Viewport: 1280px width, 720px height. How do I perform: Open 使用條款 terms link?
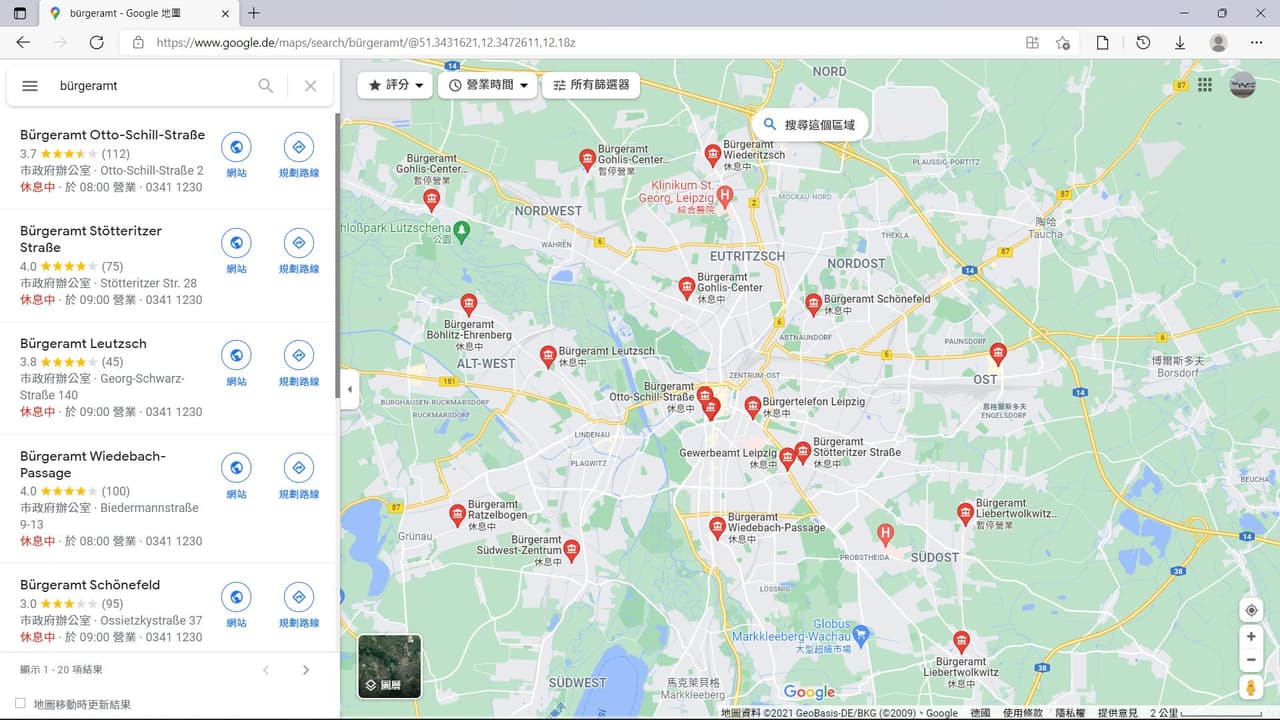(x=1022, y=713)
